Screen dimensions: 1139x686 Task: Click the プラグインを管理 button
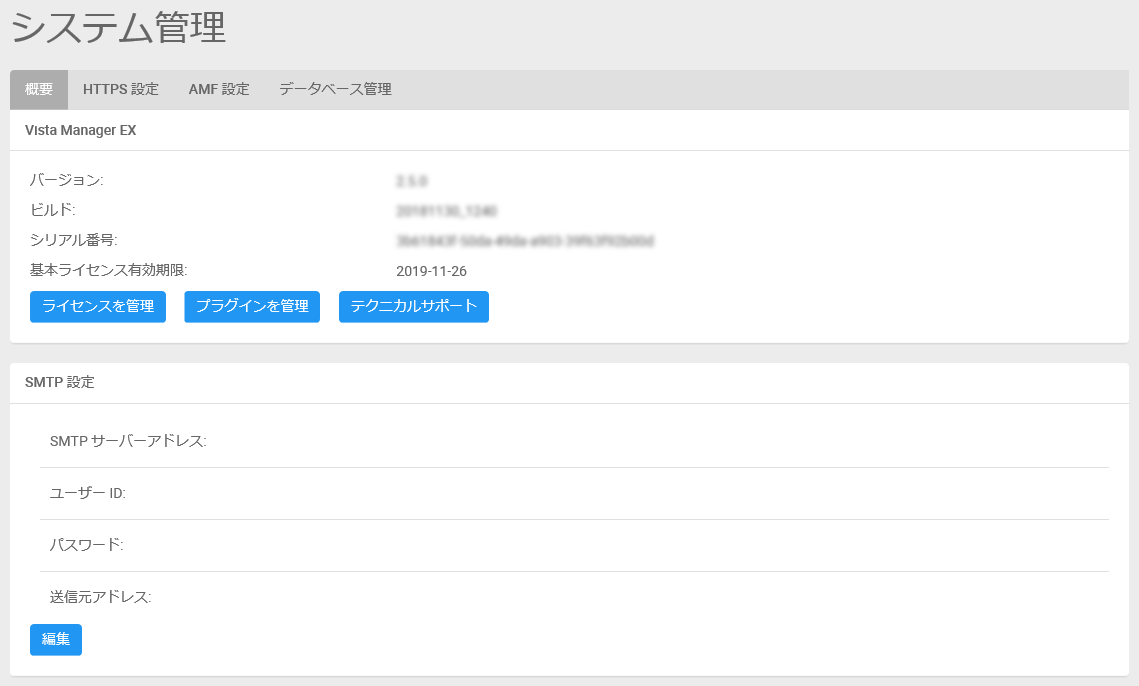(252, 307)
